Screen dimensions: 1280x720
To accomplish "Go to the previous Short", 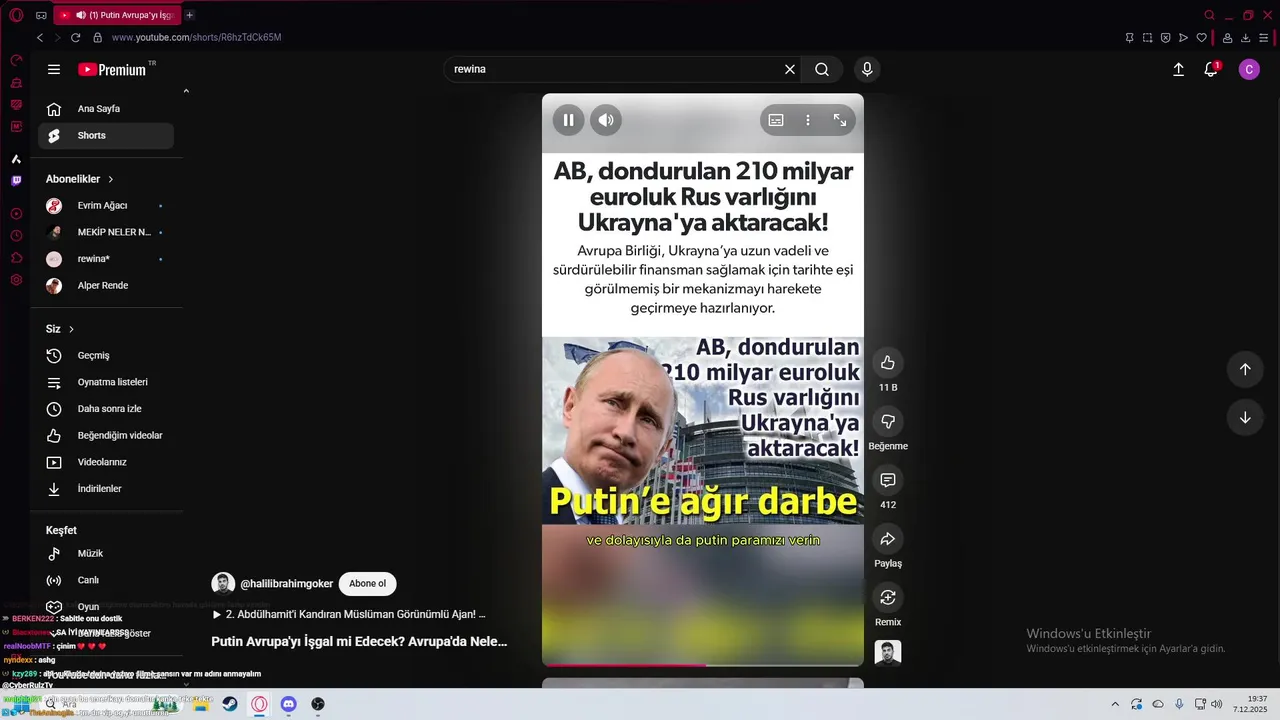I will 1245,369.
